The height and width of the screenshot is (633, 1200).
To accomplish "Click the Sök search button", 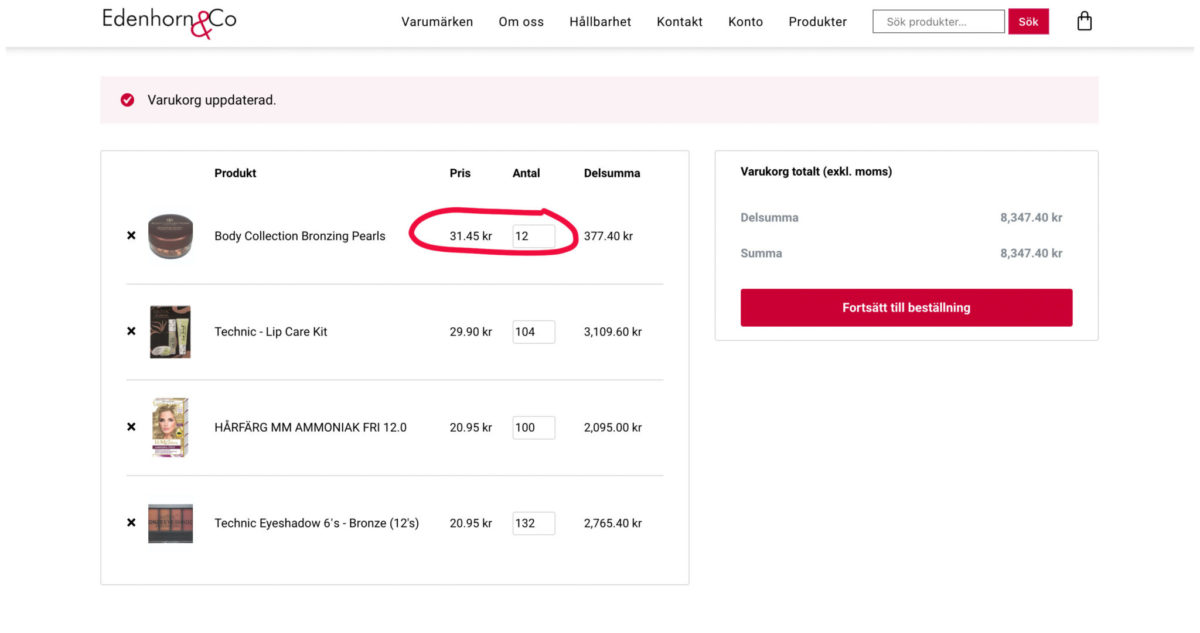I will click(x=1028, y=22).
